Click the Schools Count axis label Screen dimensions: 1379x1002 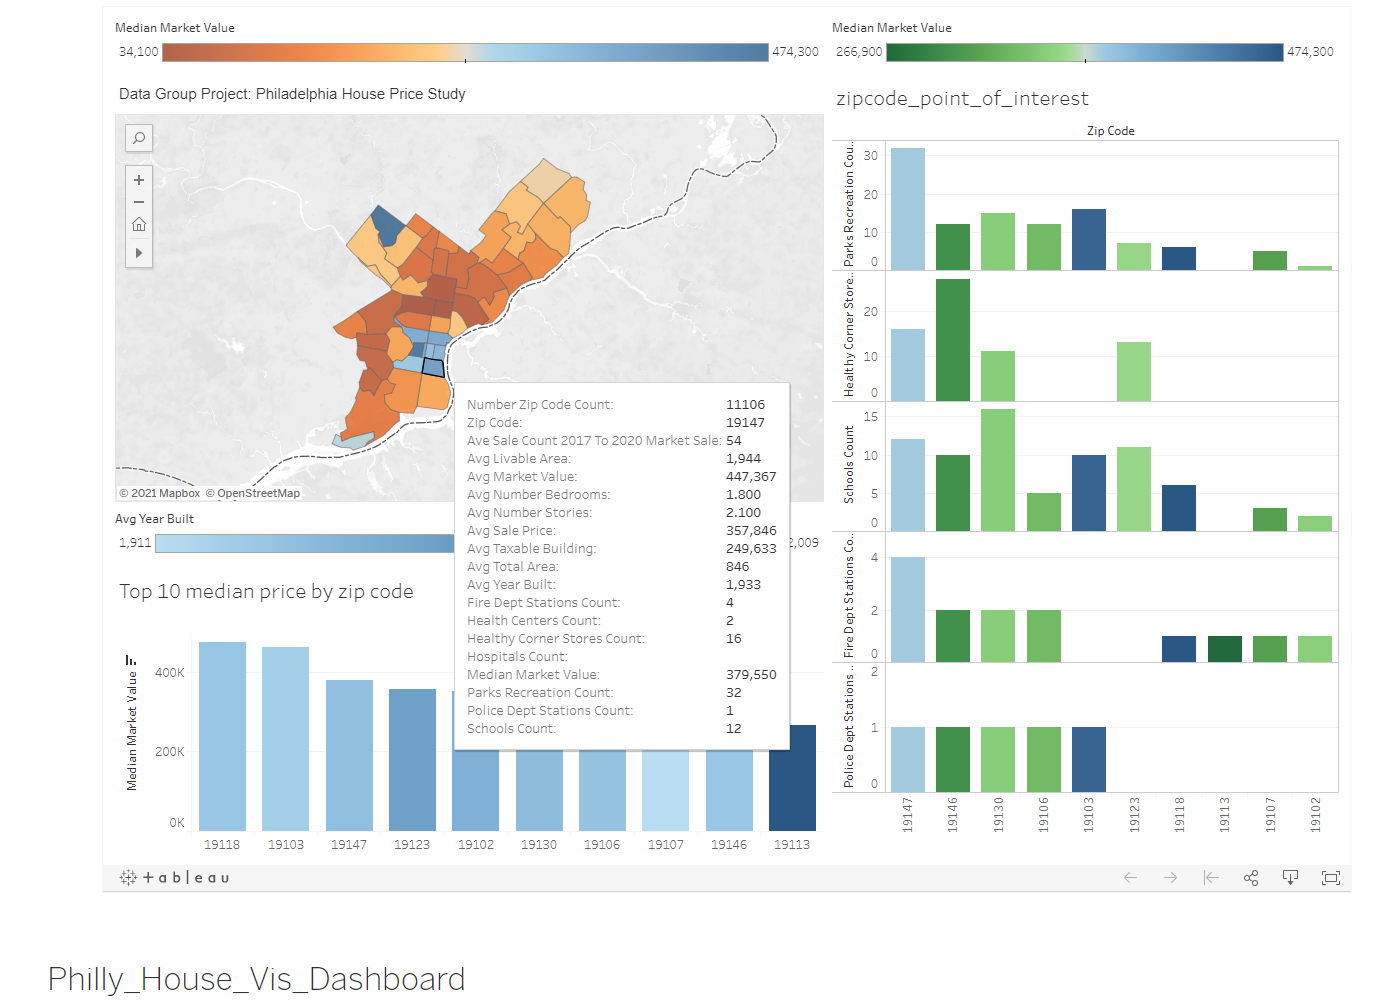(x=849, y=465)
